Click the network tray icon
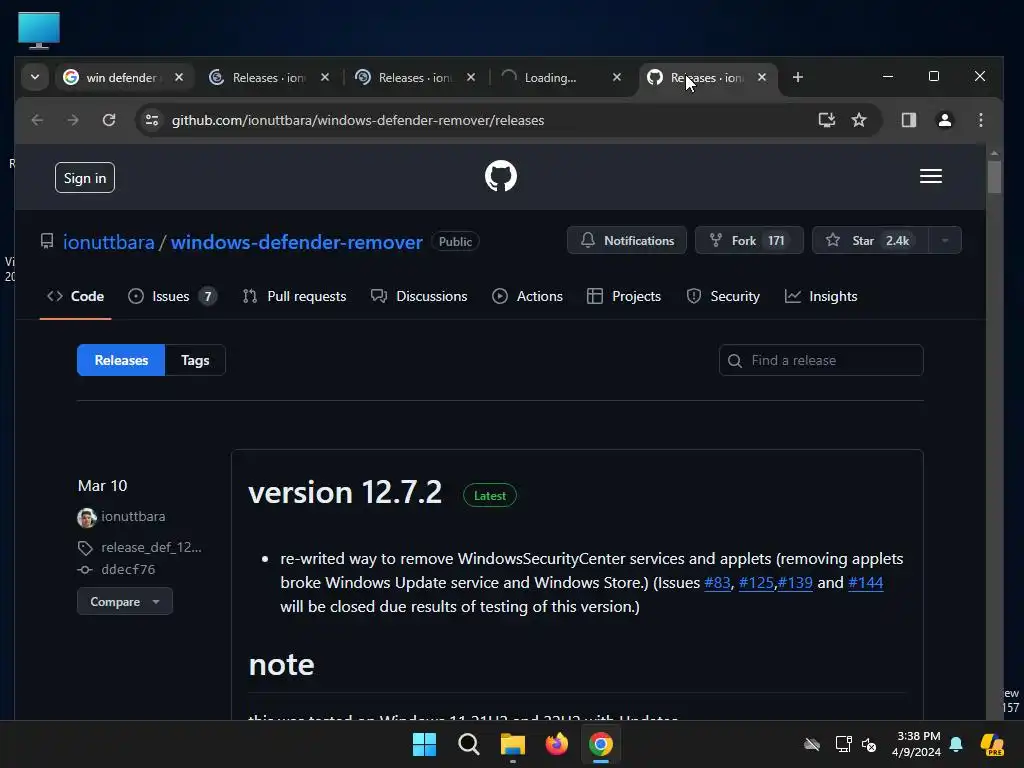 (843, 744)
